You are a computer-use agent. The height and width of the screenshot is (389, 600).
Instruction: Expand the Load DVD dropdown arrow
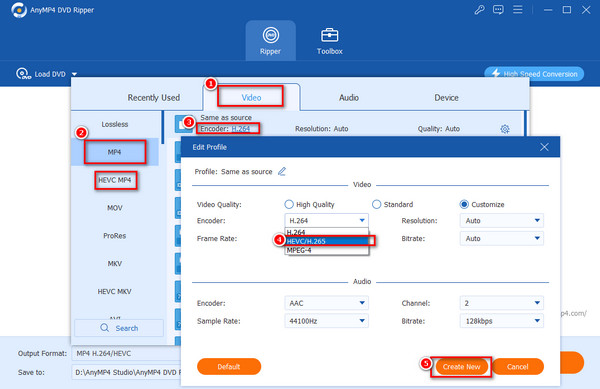pos(75,74)
